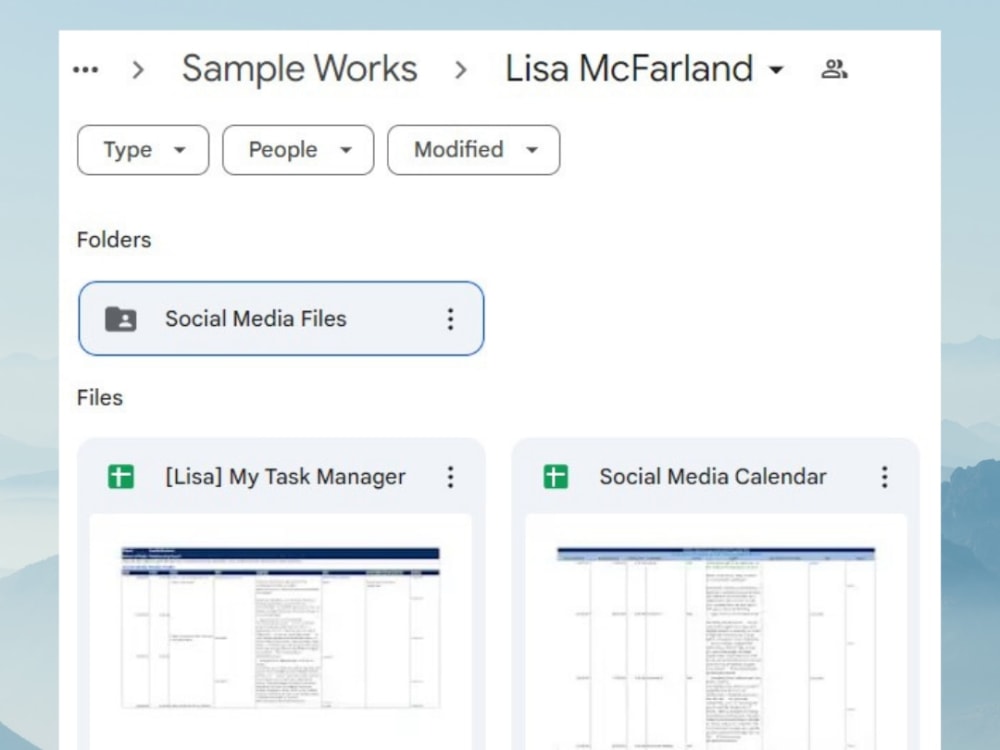Screen dimensions: 1000x750
Task: Select the Social Media Calendar file name
Action: click(x=713, y=476)
